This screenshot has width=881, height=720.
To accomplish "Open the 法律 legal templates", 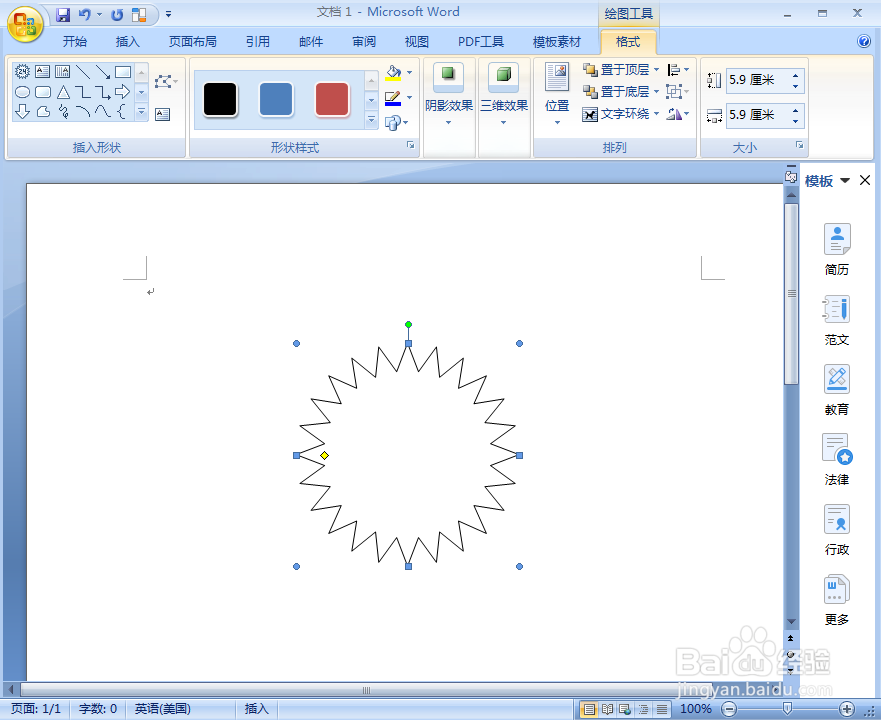I will point(837,460).
